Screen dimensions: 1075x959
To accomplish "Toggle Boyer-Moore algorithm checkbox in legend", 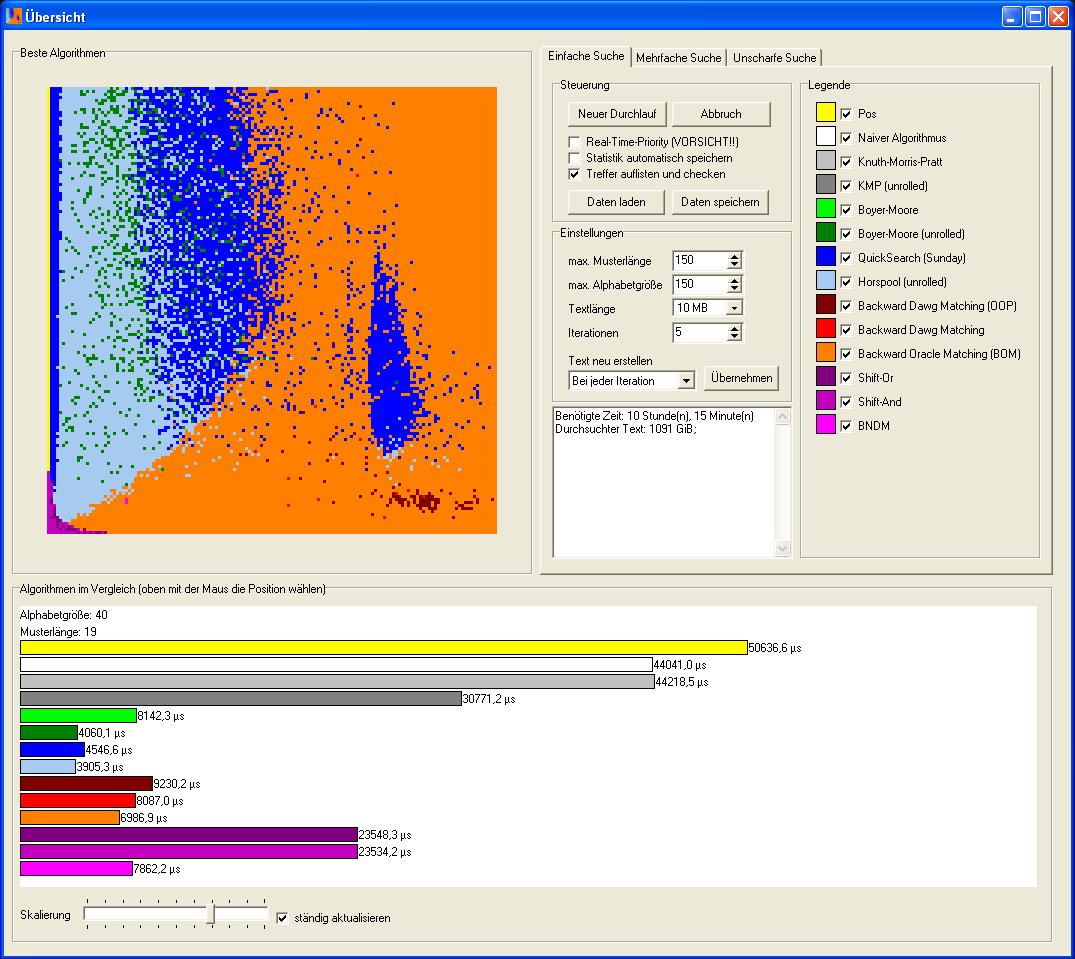I will coord(847,210).
